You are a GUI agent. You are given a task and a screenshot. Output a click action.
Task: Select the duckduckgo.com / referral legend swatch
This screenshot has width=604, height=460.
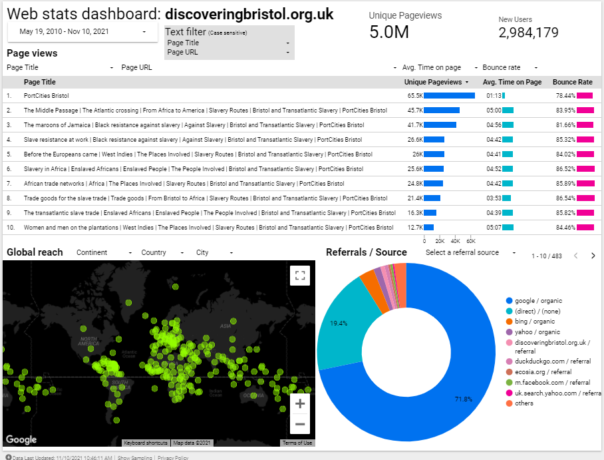click(x=509, y=361)
